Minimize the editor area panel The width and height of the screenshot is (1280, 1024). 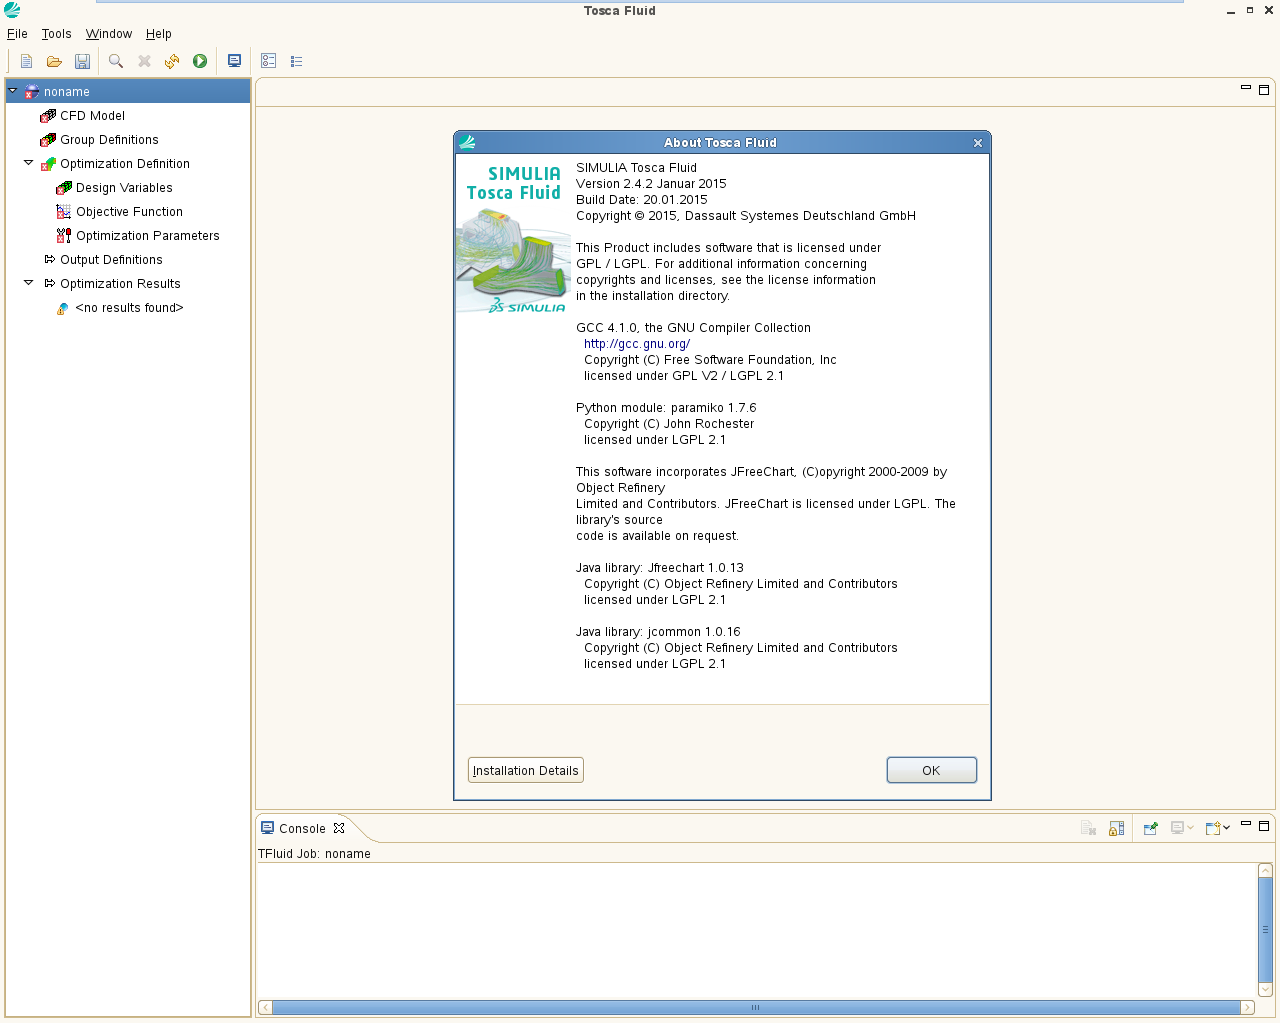pyautogui.click(x=1246, y=88)
